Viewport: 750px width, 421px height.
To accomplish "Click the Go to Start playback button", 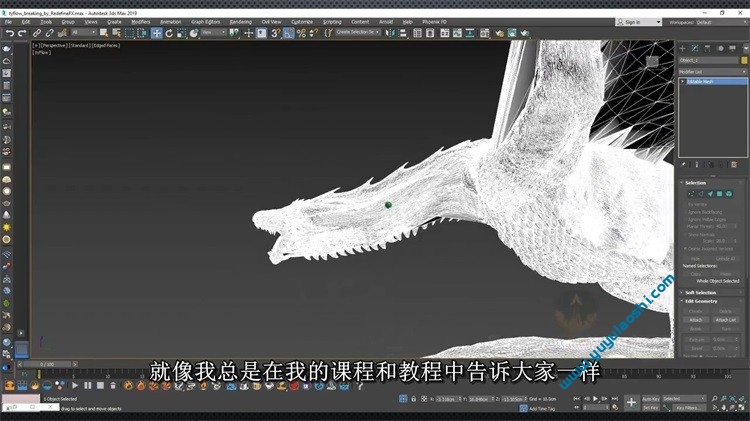I will click(x=577, y=399).
